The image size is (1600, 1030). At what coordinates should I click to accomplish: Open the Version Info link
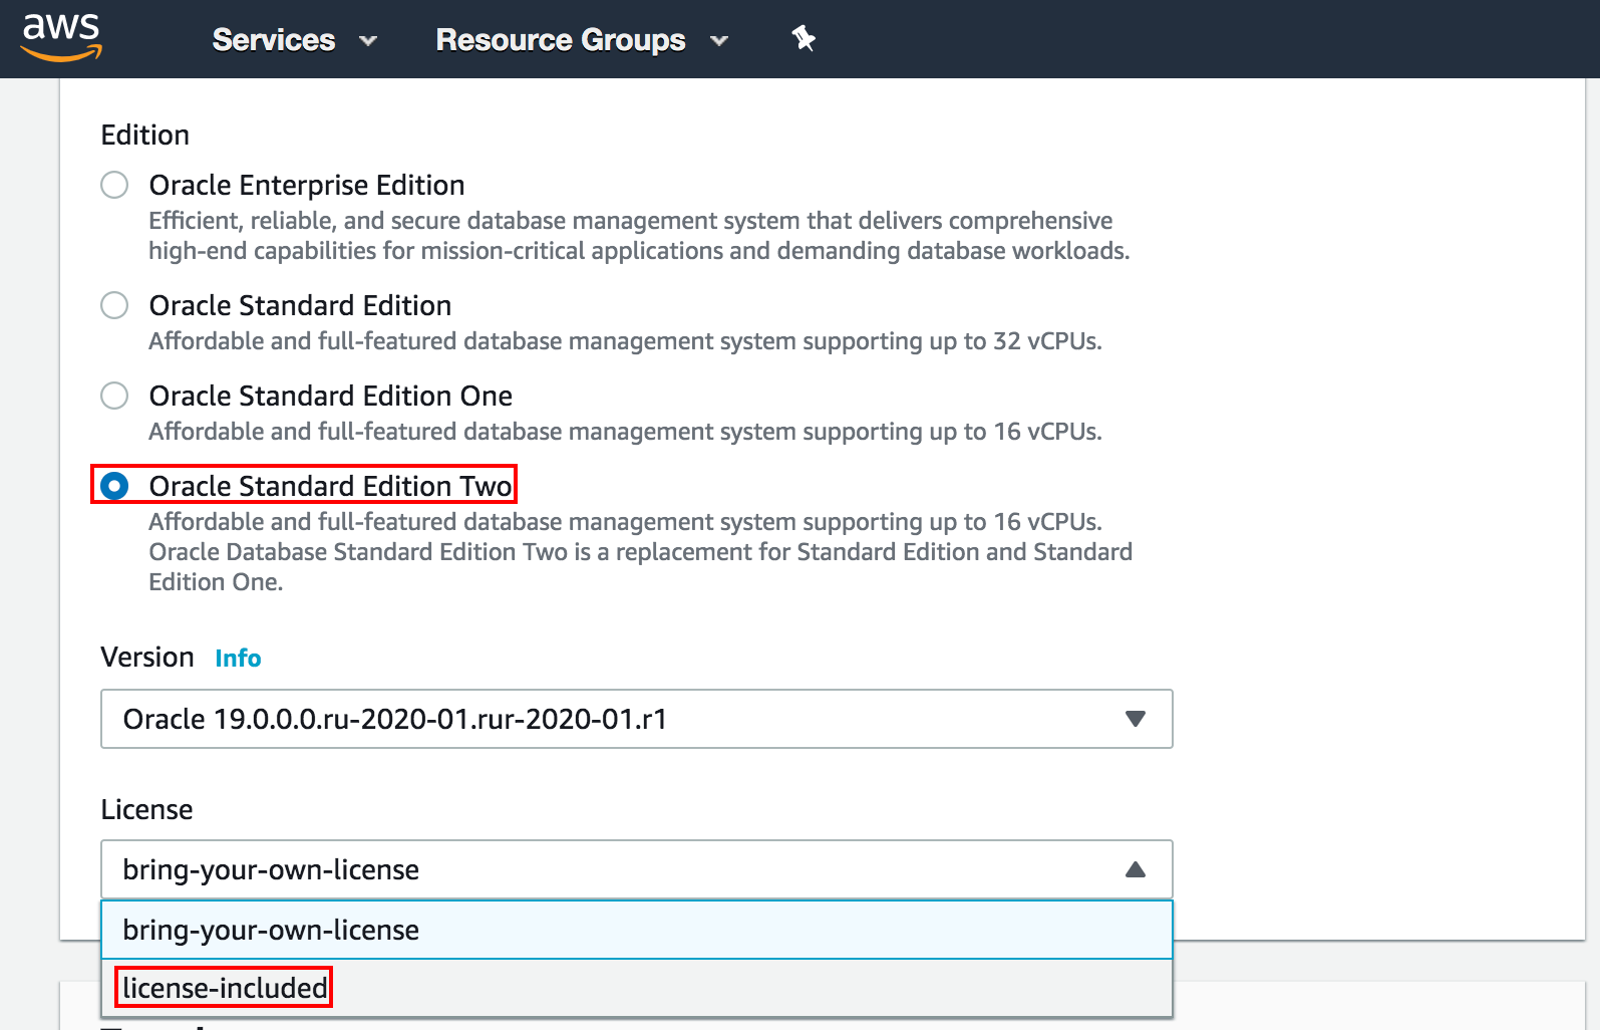pos(238,658)
